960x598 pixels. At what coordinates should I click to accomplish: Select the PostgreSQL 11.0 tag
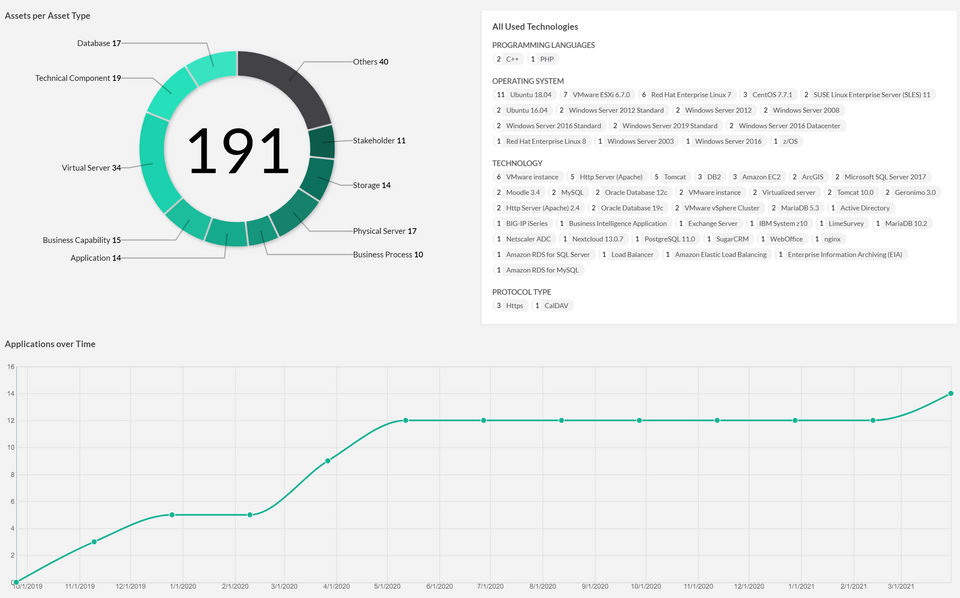(665, 239)
